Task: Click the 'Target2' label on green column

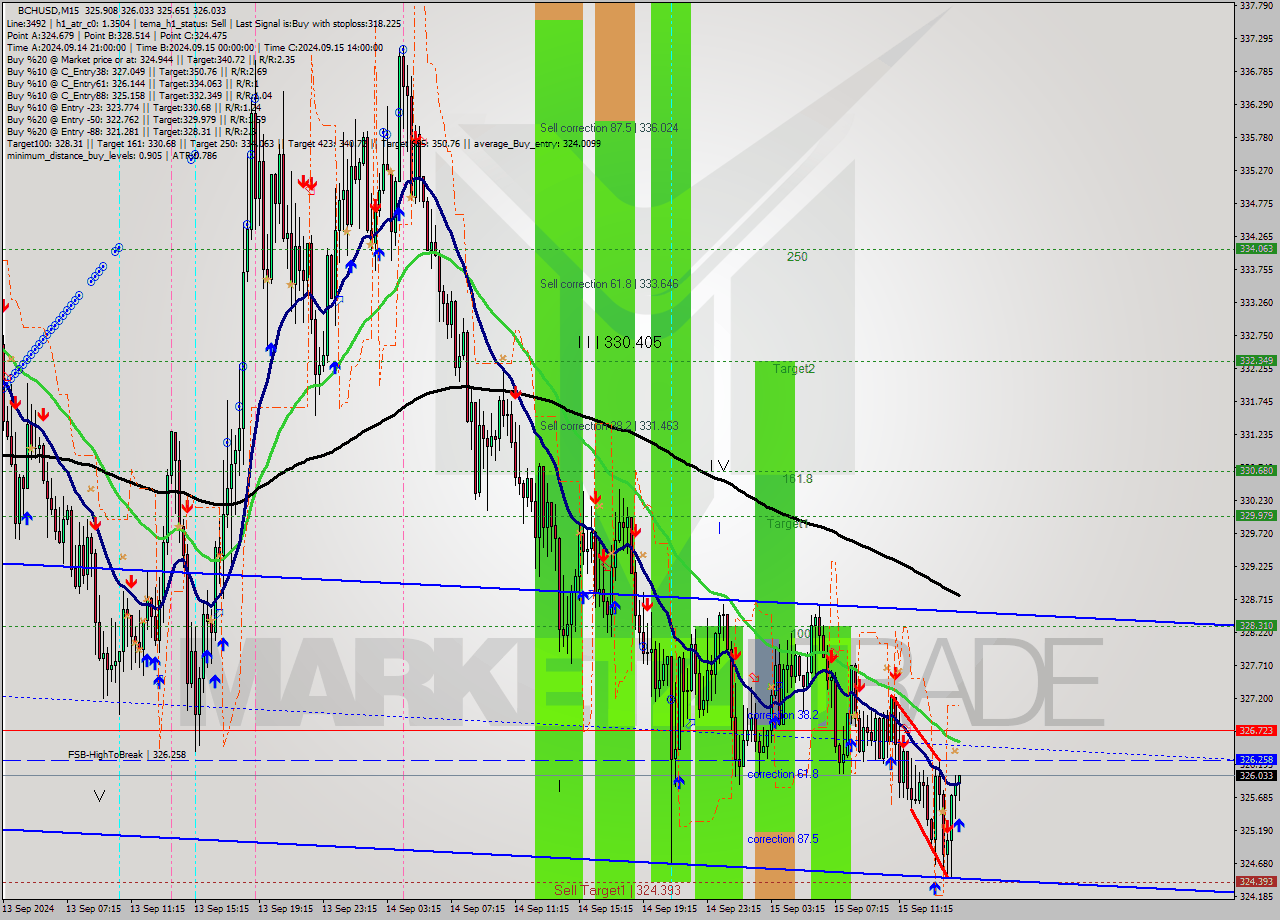Action: [794, 369]
